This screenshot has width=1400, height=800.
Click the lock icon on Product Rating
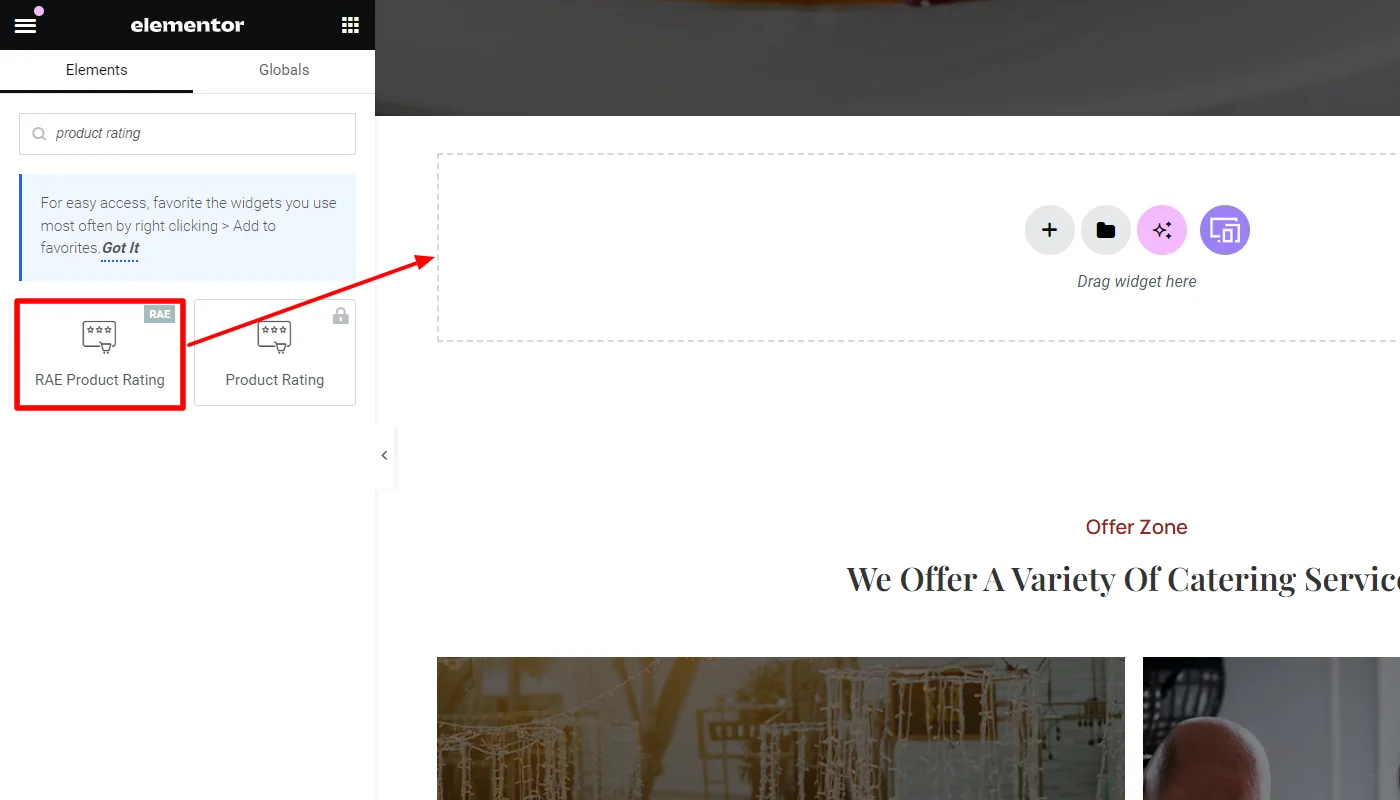(341, 316)
